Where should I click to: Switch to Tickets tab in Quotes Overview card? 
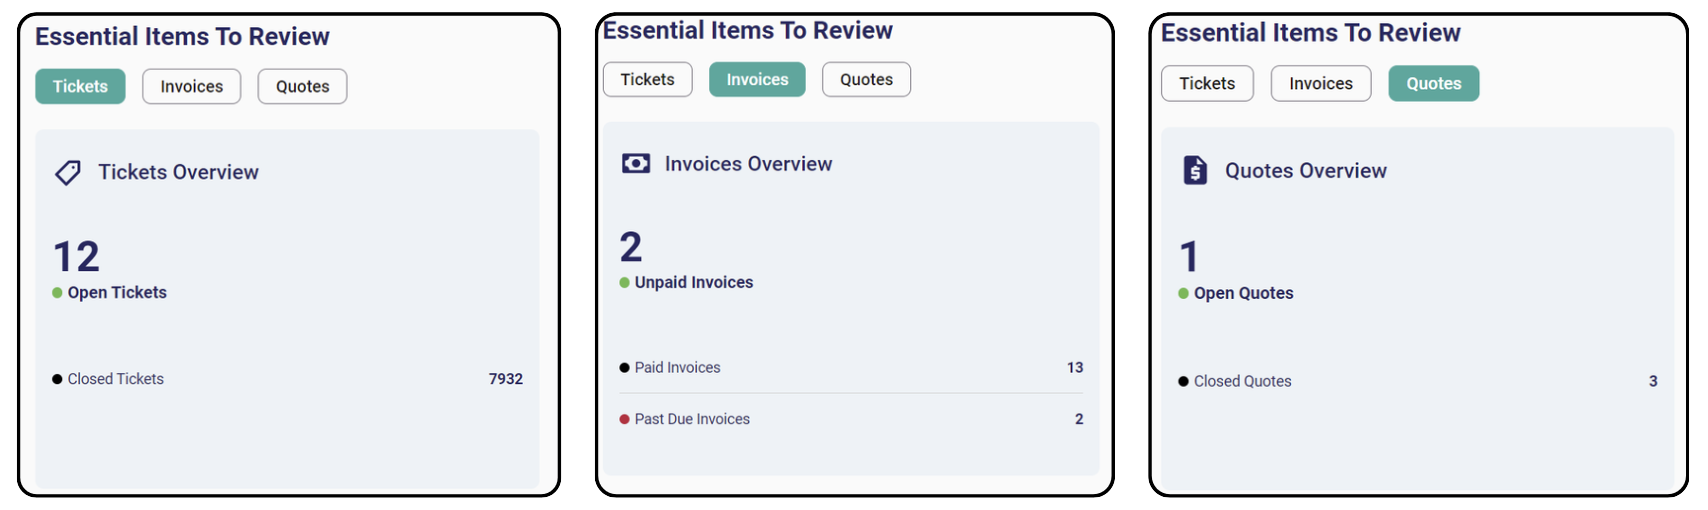pos(1207,84)
